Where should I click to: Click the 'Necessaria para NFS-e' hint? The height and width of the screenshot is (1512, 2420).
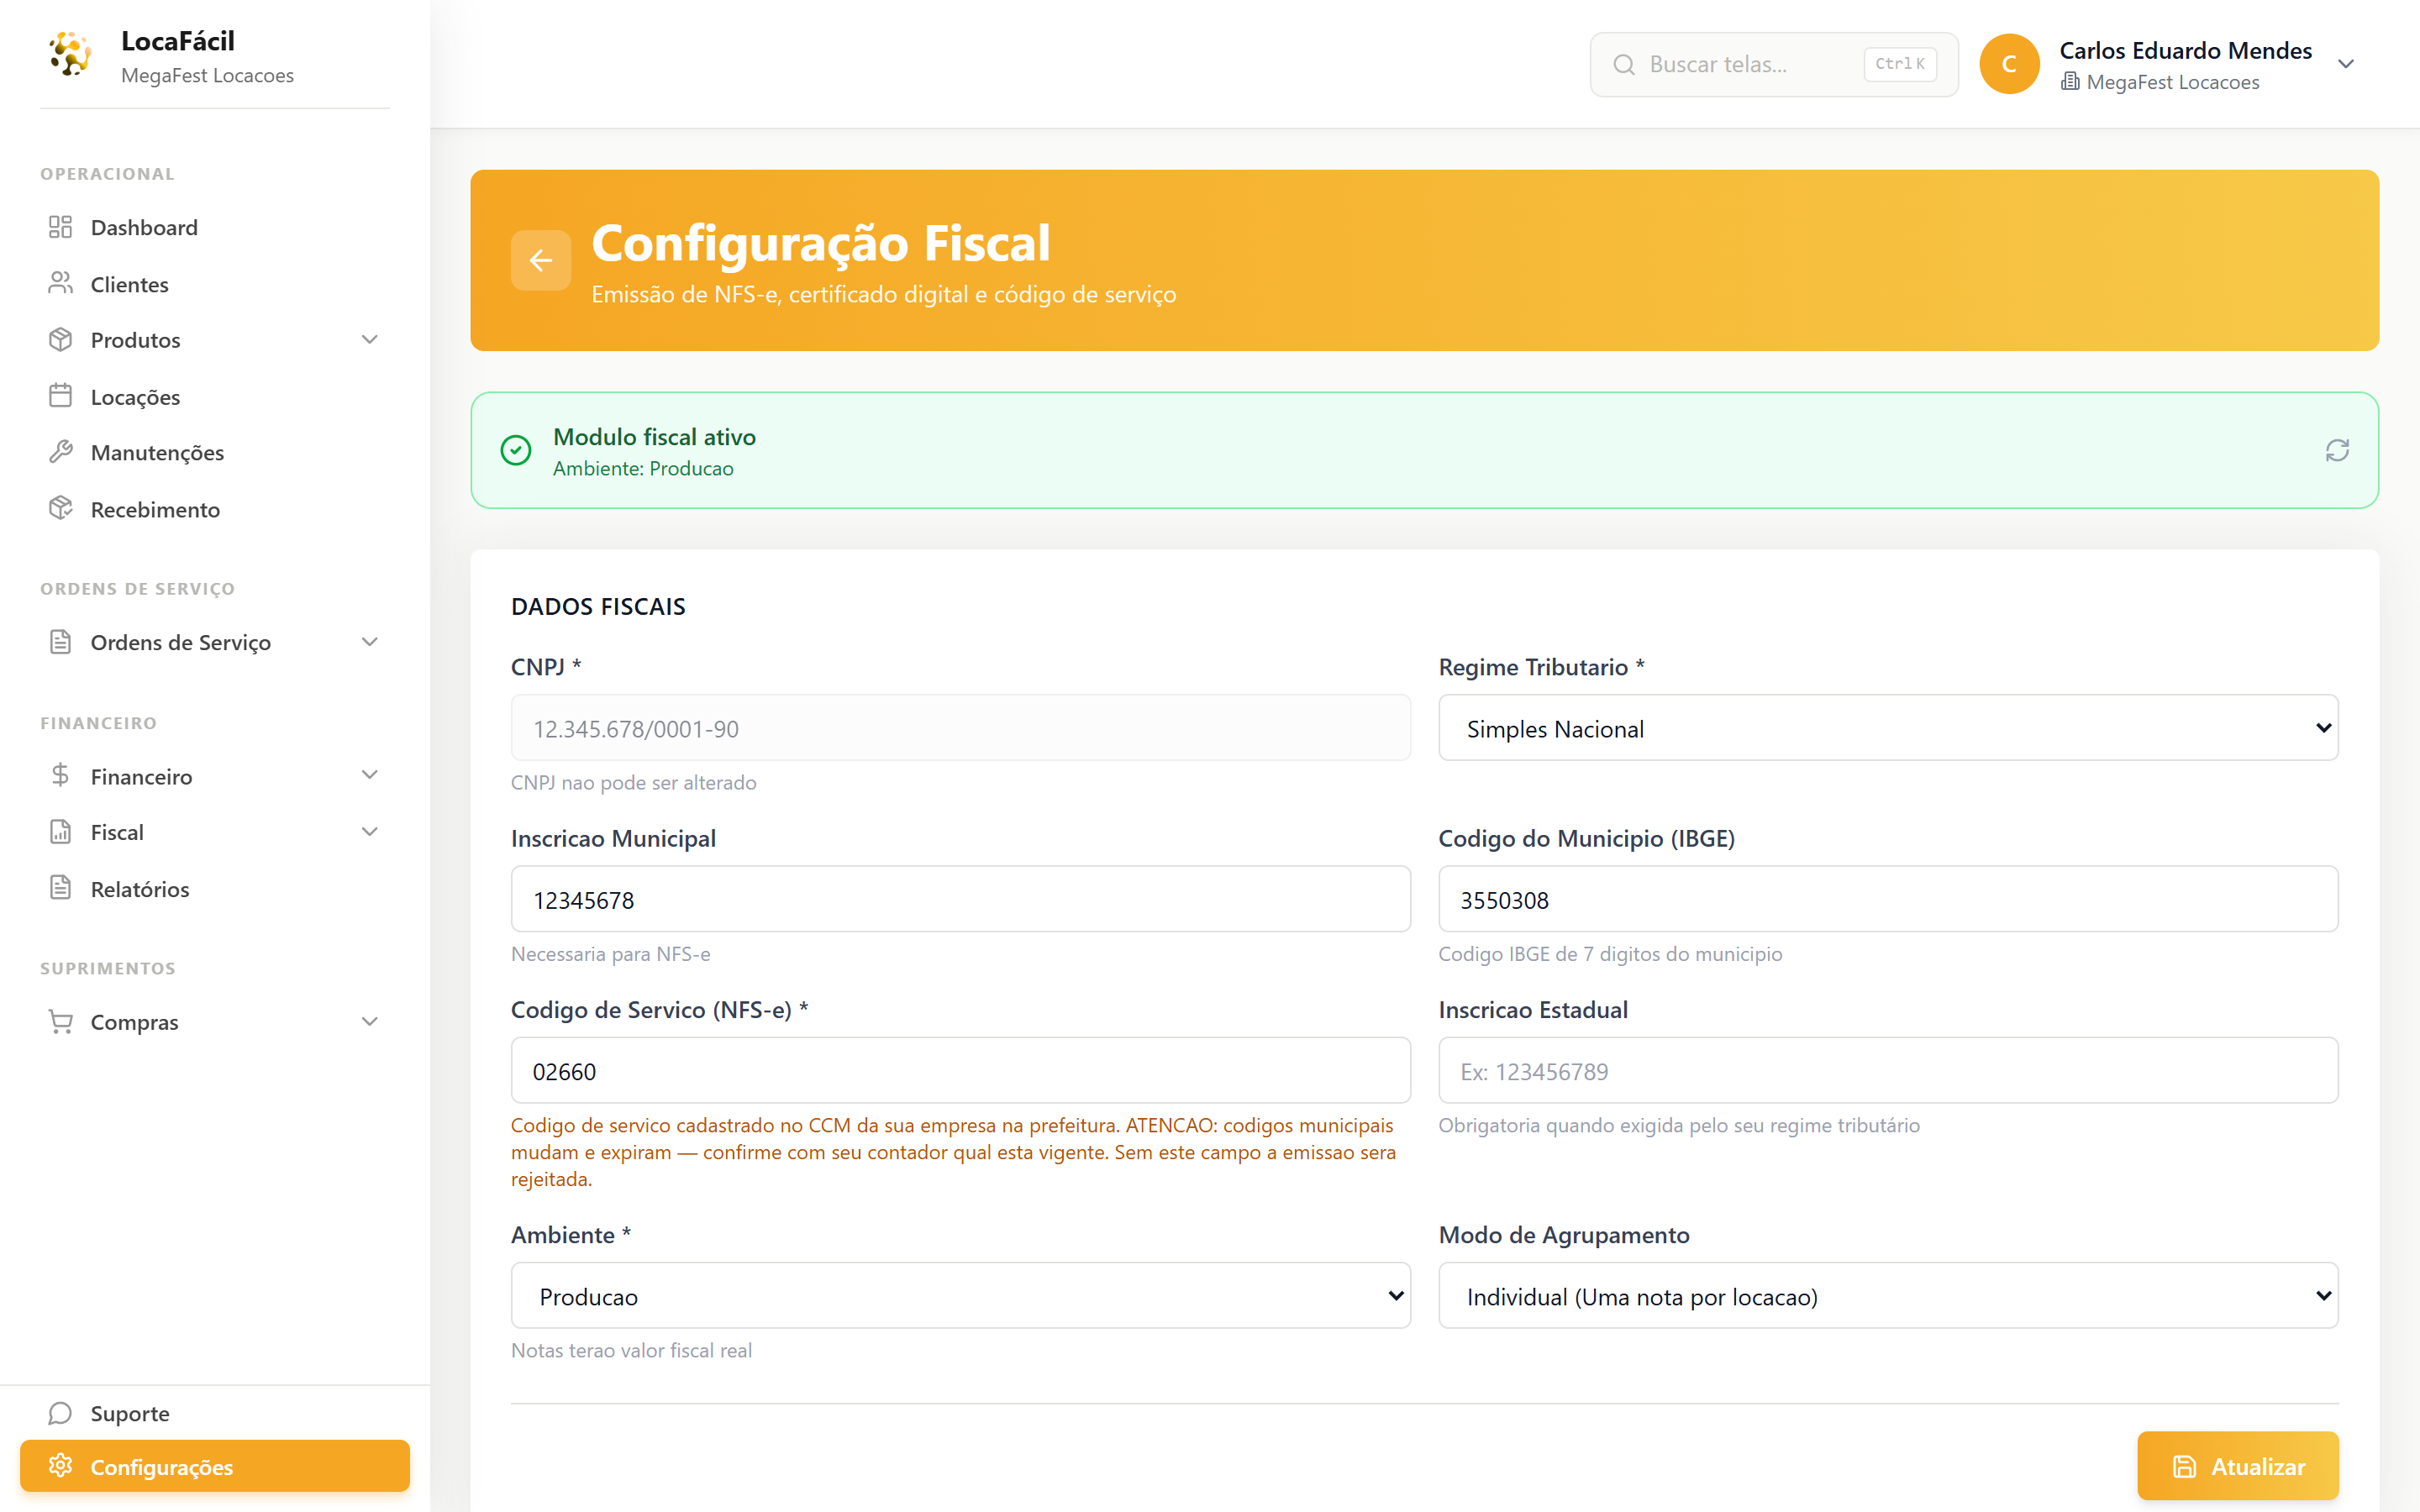point(610,954)
